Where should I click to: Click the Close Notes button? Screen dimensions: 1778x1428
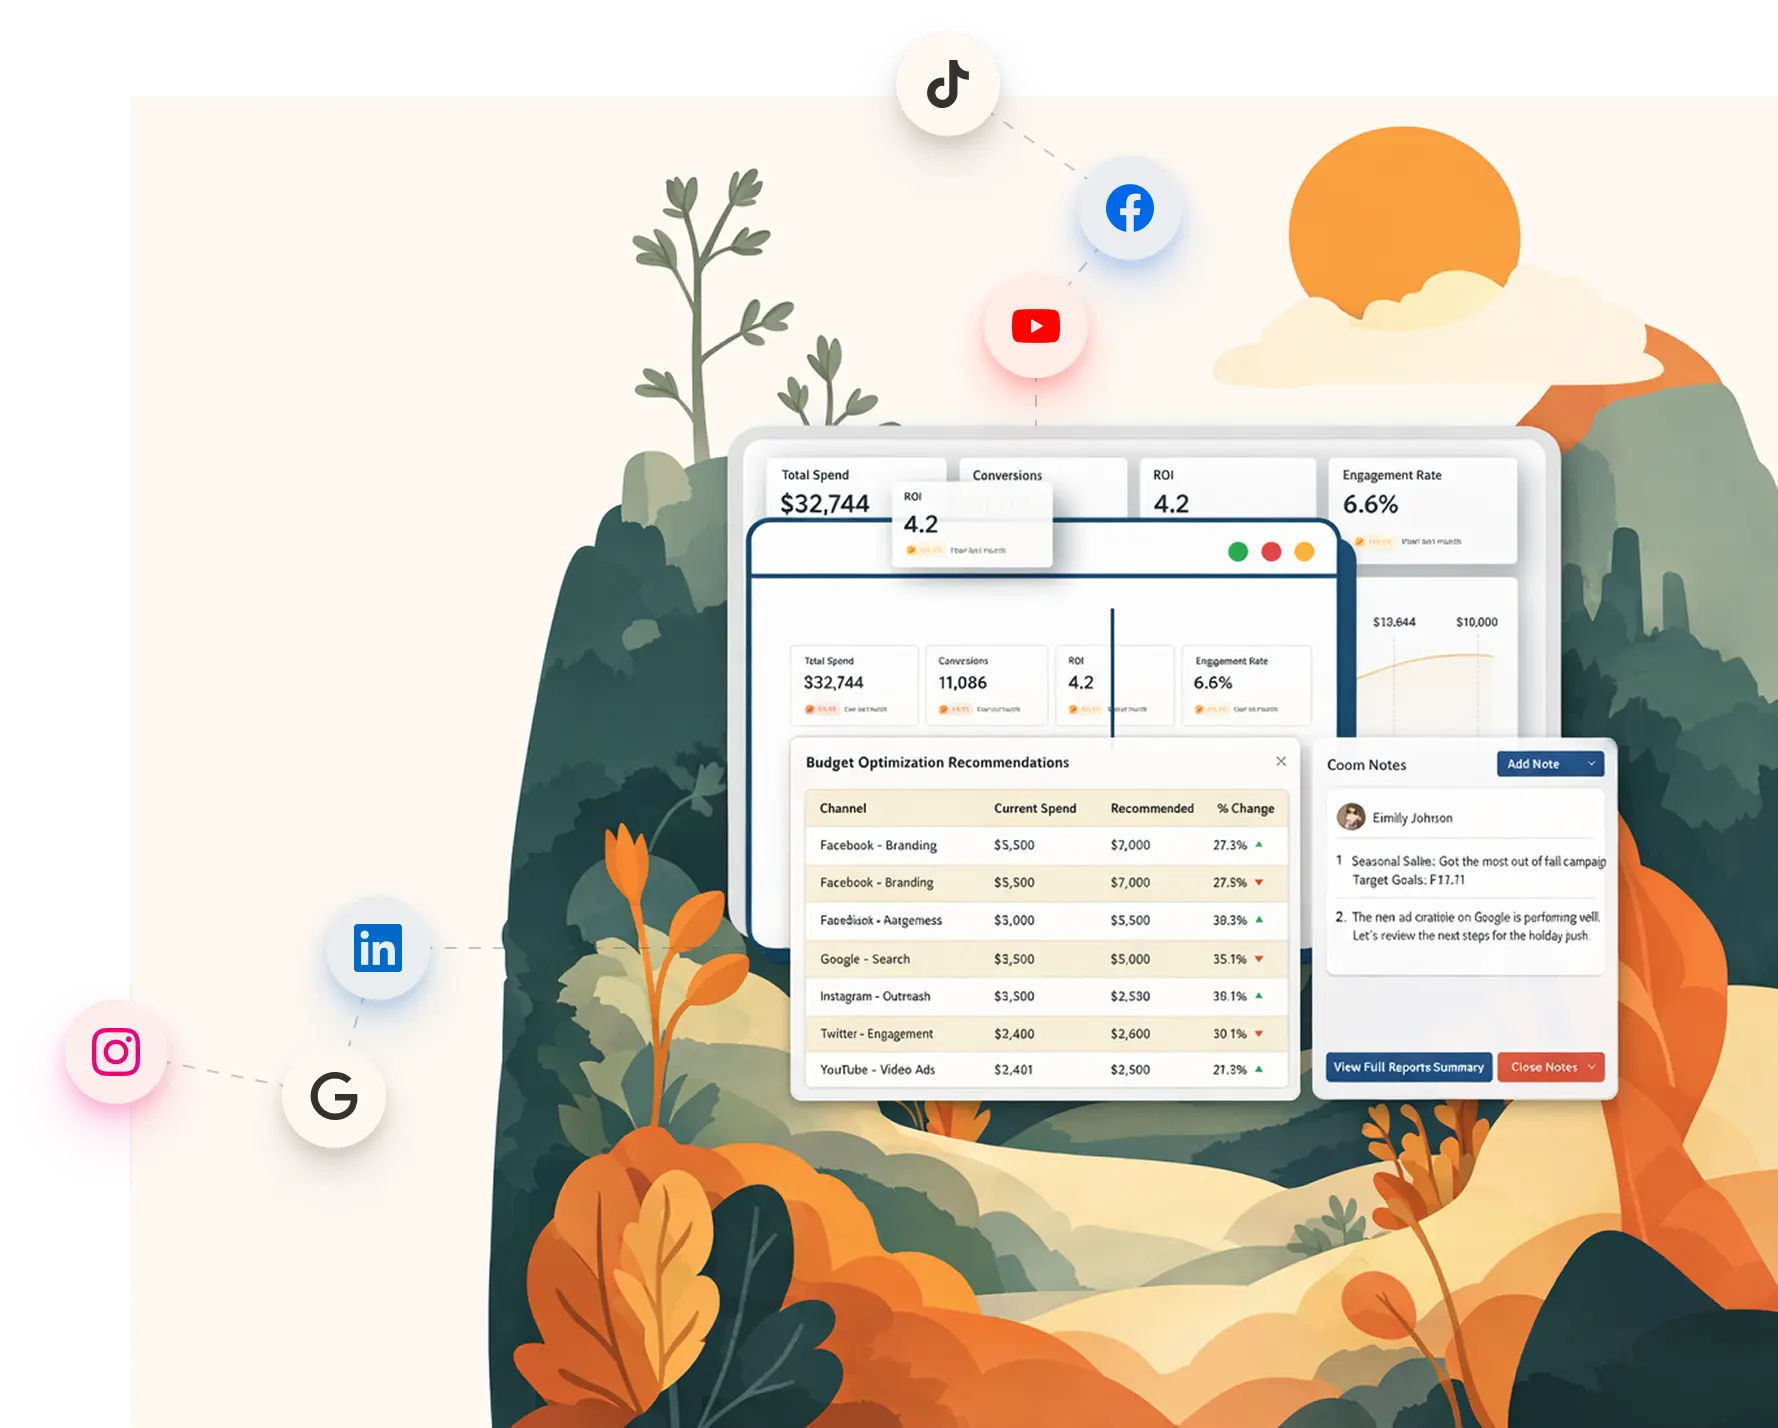[1551, 1067]
